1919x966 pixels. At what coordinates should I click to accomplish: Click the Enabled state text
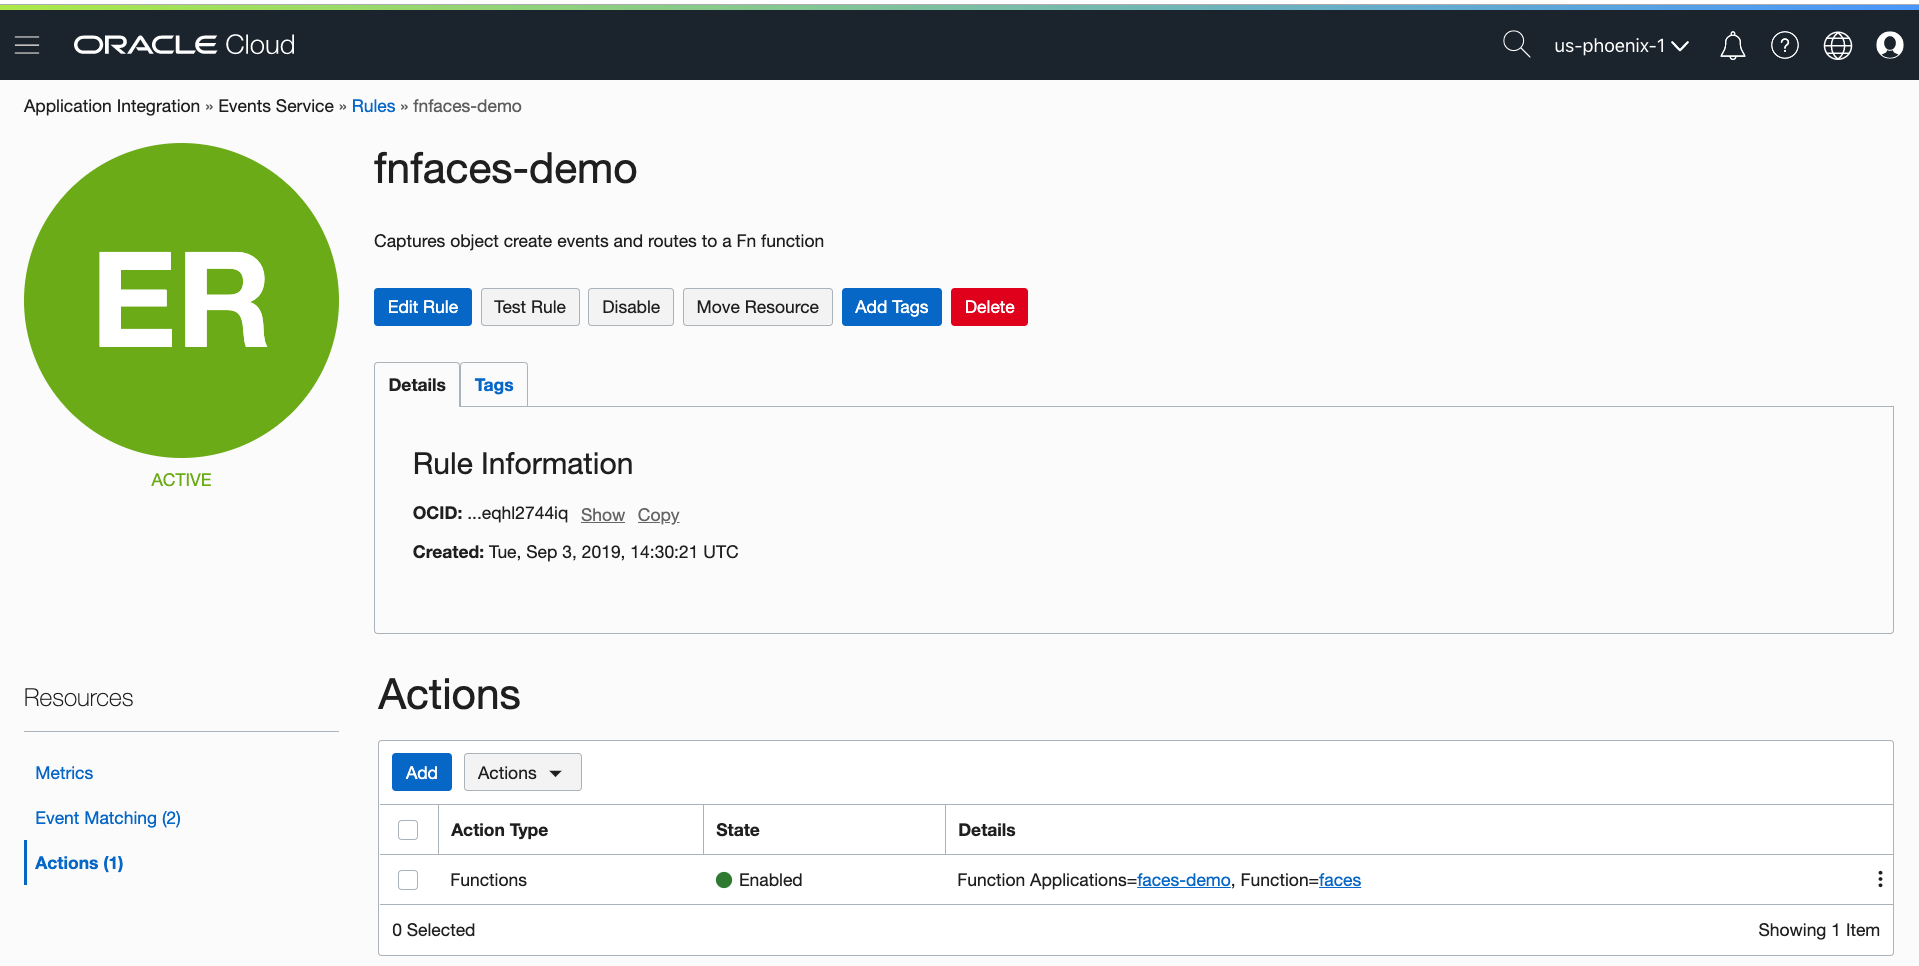pos(771,880)
